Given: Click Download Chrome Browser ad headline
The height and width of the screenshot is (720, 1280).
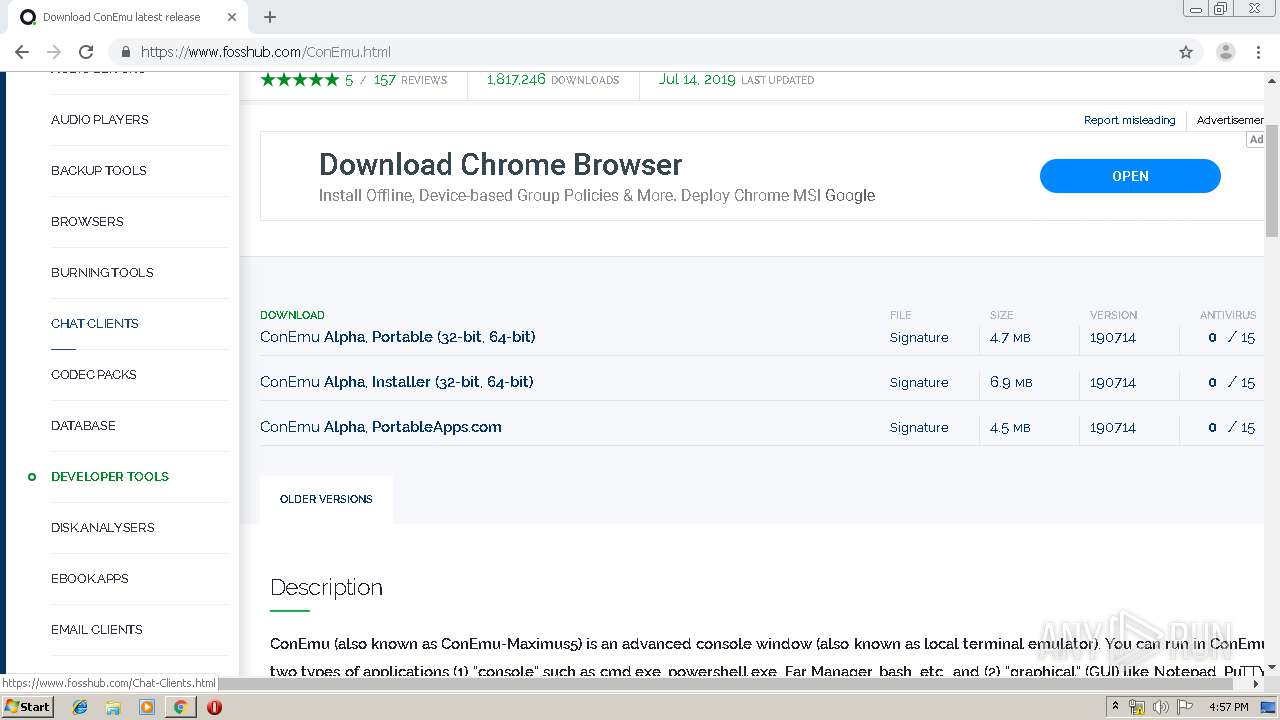Looking at the screenshot, I should pyautogui.click(x=500, y=164).
